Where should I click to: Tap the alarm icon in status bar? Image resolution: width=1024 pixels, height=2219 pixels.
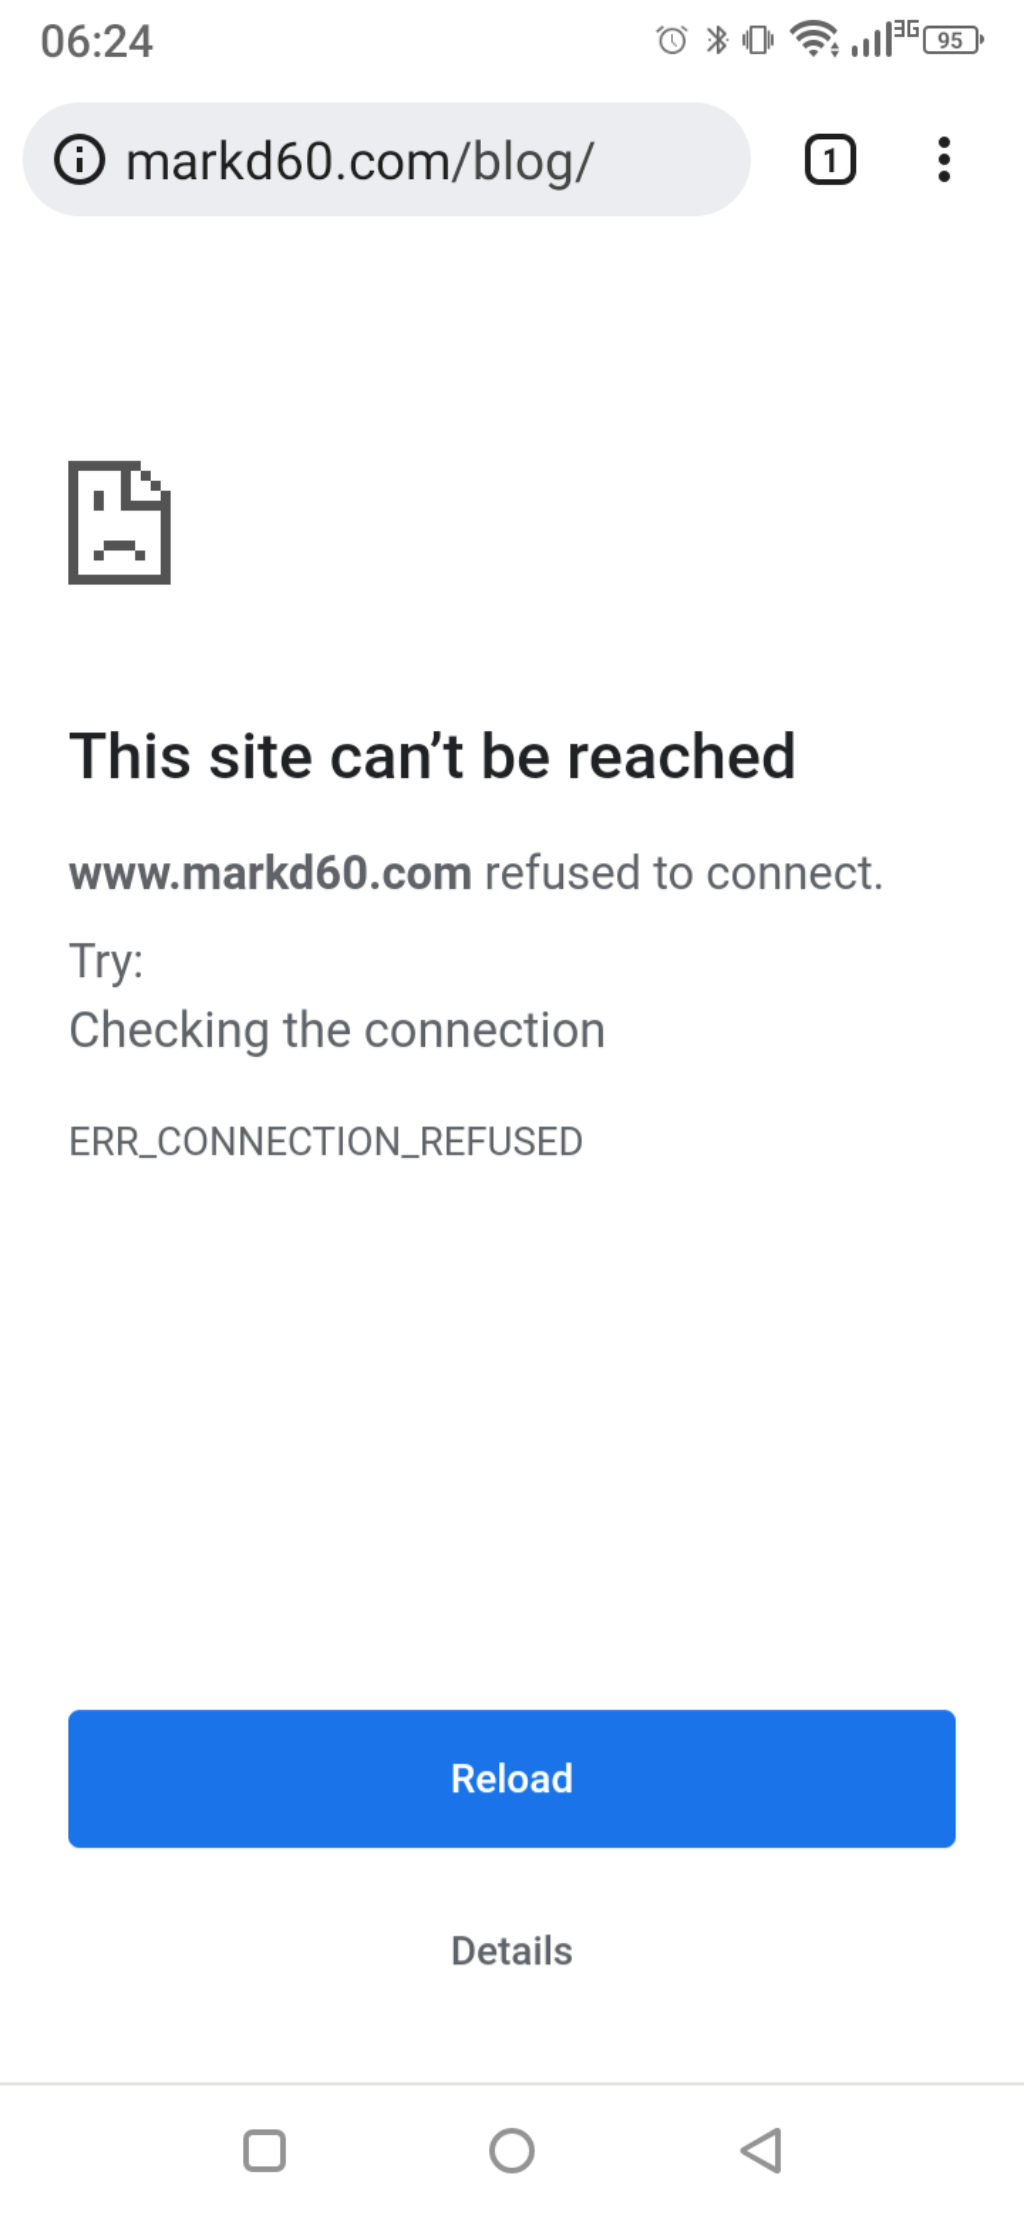pyautogui.click(x=672, y=40)
